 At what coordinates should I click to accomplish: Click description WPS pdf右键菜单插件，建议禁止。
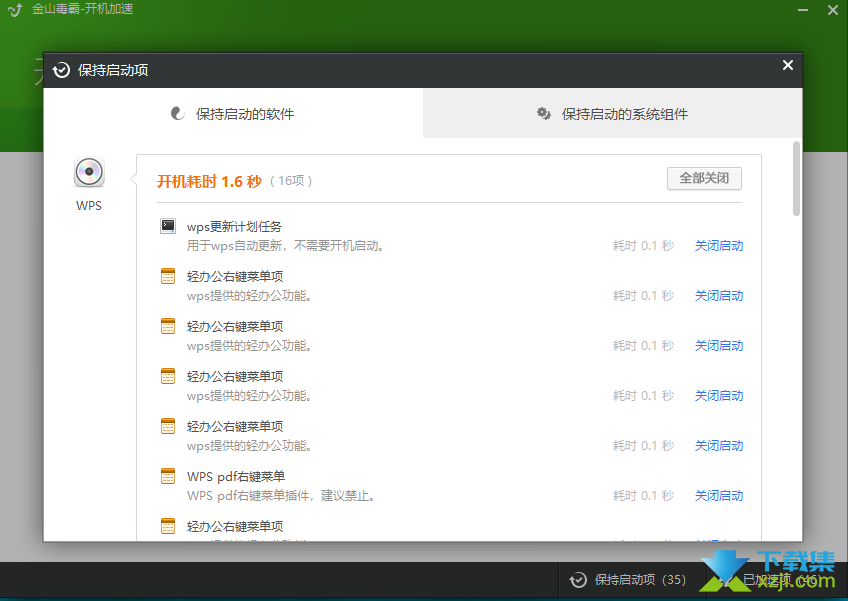(x=282, y=496)
